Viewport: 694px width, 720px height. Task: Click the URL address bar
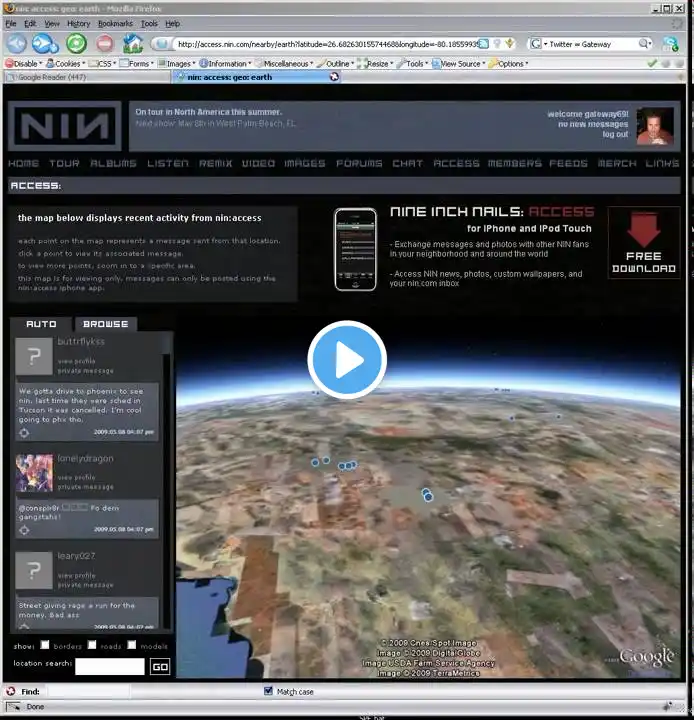coord(327,44)
